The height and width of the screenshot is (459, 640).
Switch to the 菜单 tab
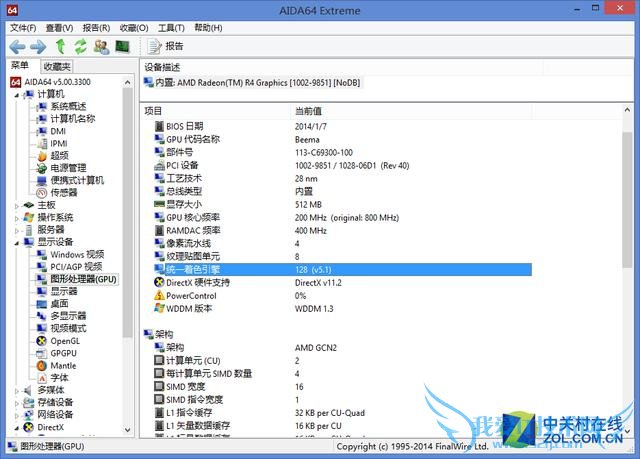tap(20, 66)
